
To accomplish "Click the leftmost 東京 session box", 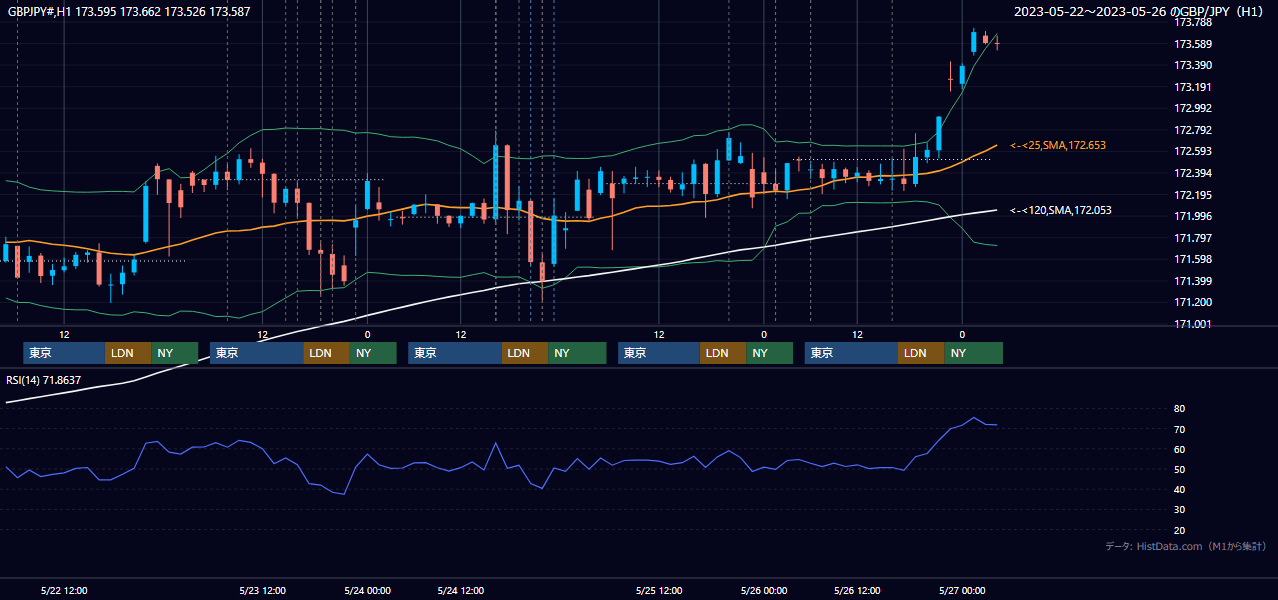I will click(x=64, y=353).
